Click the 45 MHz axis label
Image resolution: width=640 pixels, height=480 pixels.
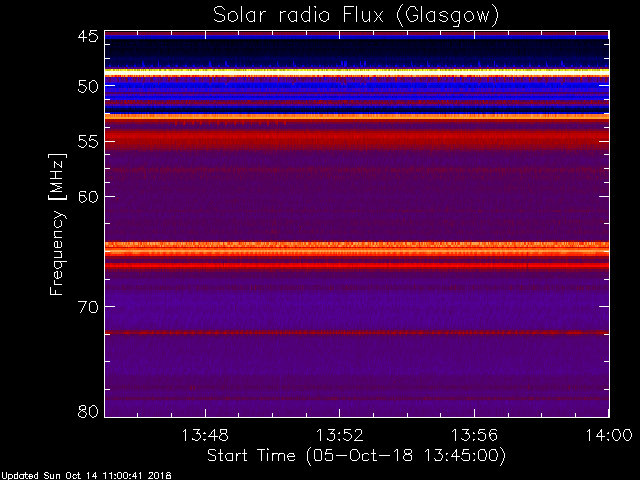point(88,37)
